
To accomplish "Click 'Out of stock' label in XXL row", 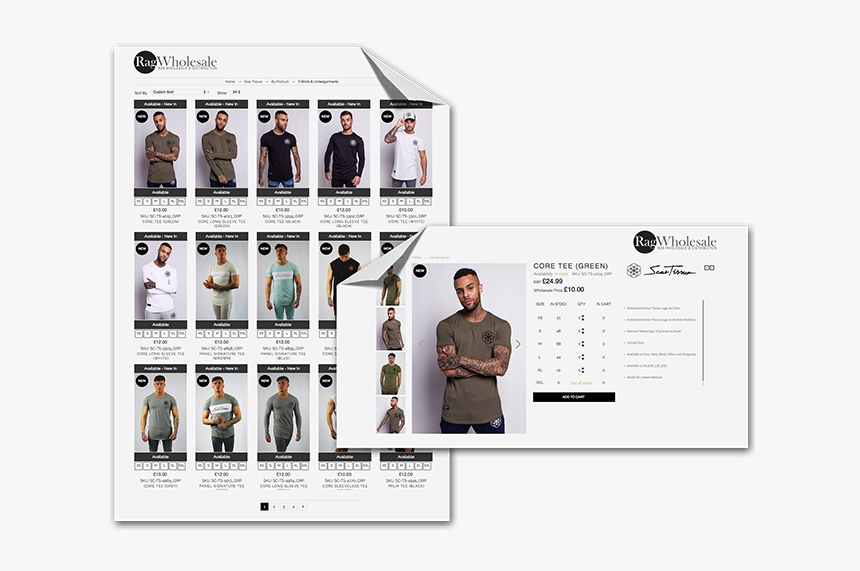I will click(581, 383).
